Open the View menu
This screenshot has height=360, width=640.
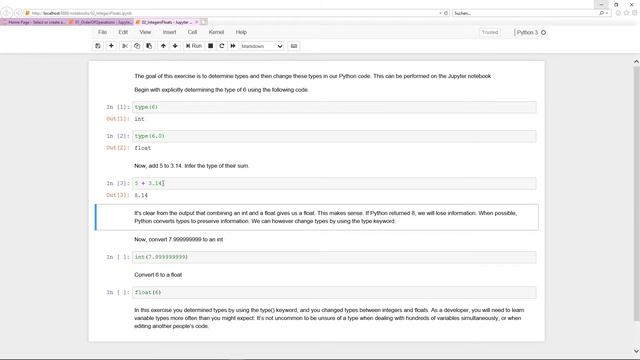145,32
